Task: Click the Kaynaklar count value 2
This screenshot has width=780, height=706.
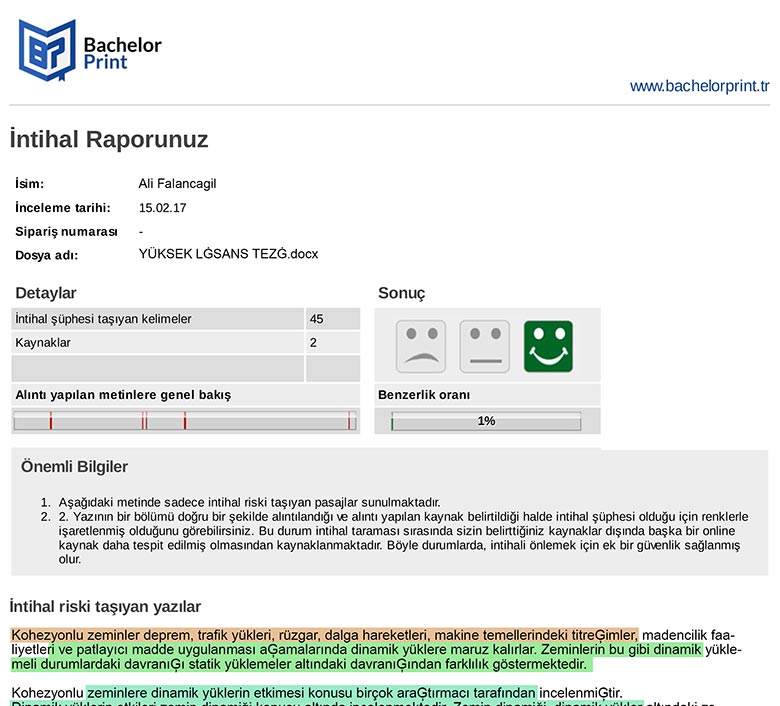Action: pyautogui.click(x=313, y=343)
